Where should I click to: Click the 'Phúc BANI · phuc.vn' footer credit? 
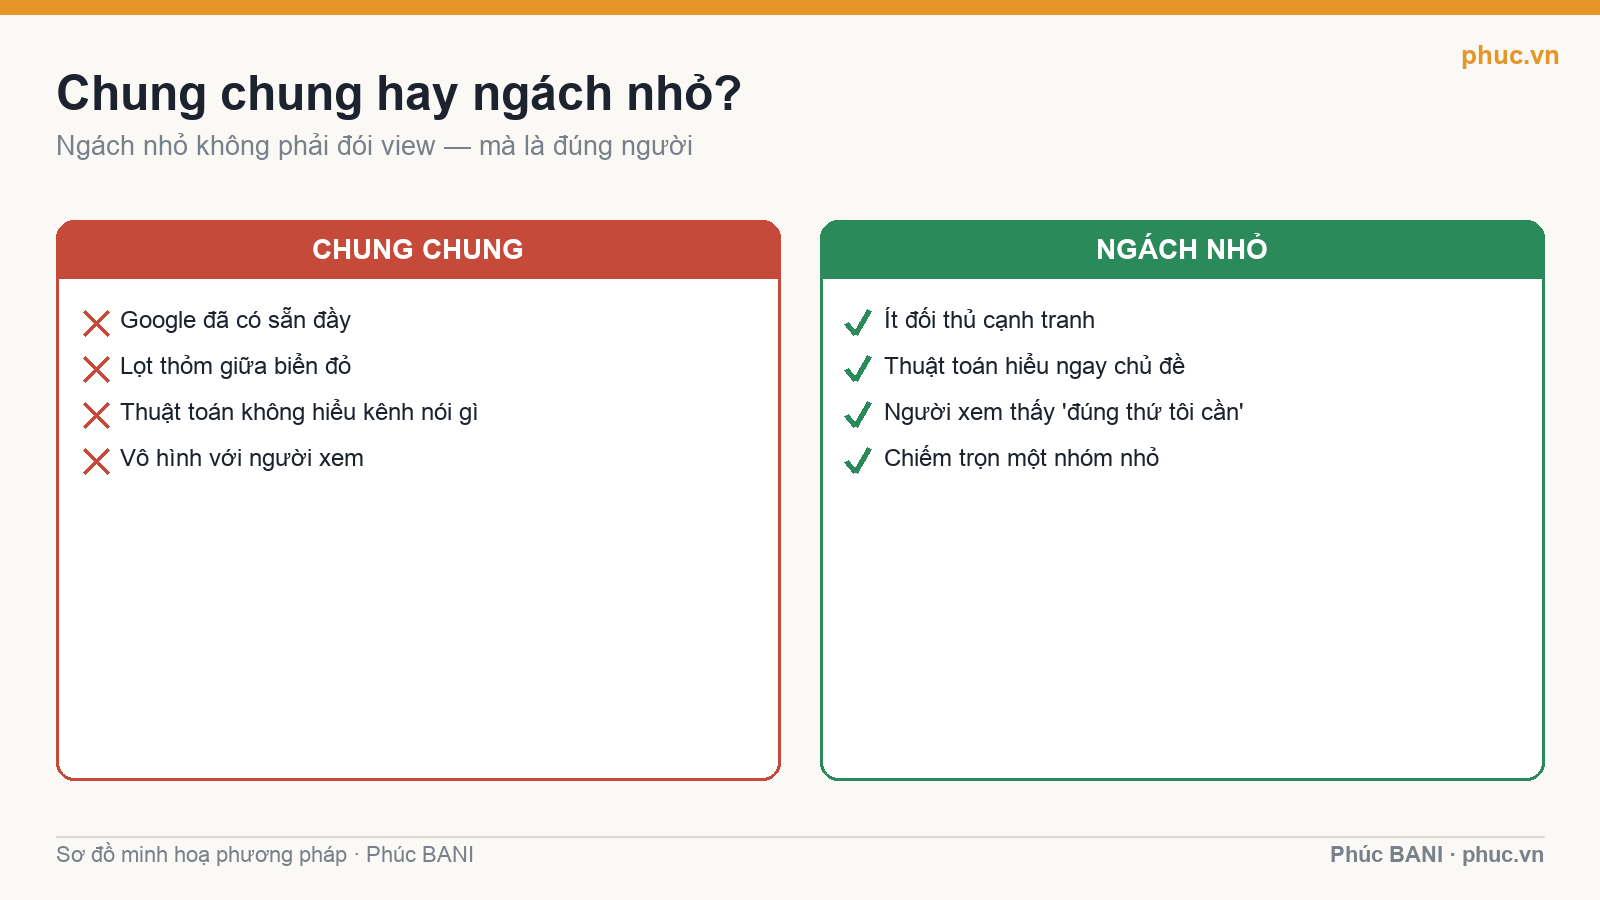(1437, 854)
